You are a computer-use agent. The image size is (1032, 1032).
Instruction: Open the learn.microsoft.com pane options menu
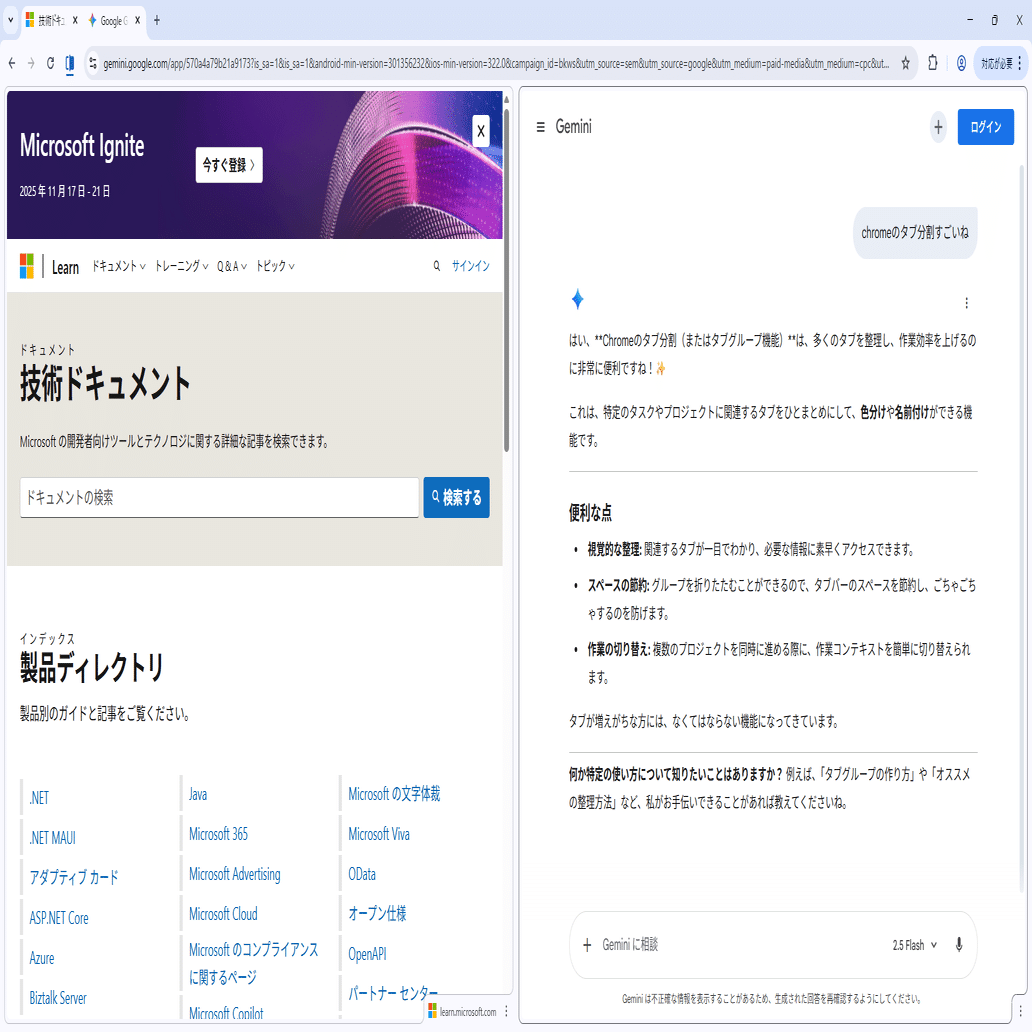[506, 1012]
